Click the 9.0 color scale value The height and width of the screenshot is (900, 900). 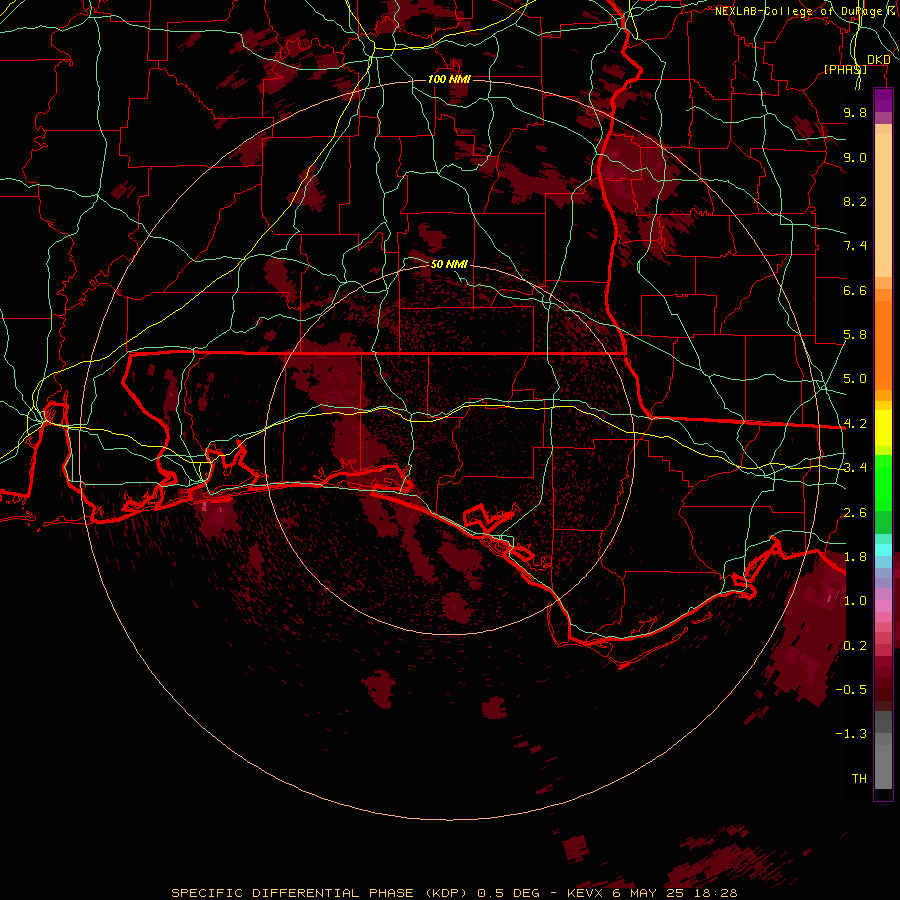855,157
